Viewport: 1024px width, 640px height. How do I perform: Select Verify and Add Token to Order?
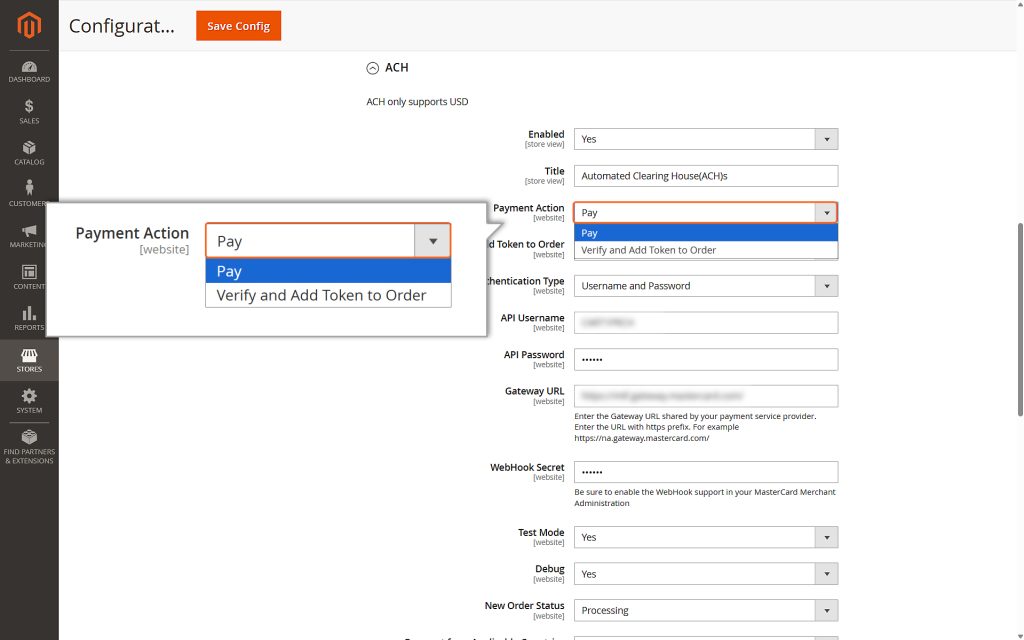pyautogui.click(x=327, y=296)
